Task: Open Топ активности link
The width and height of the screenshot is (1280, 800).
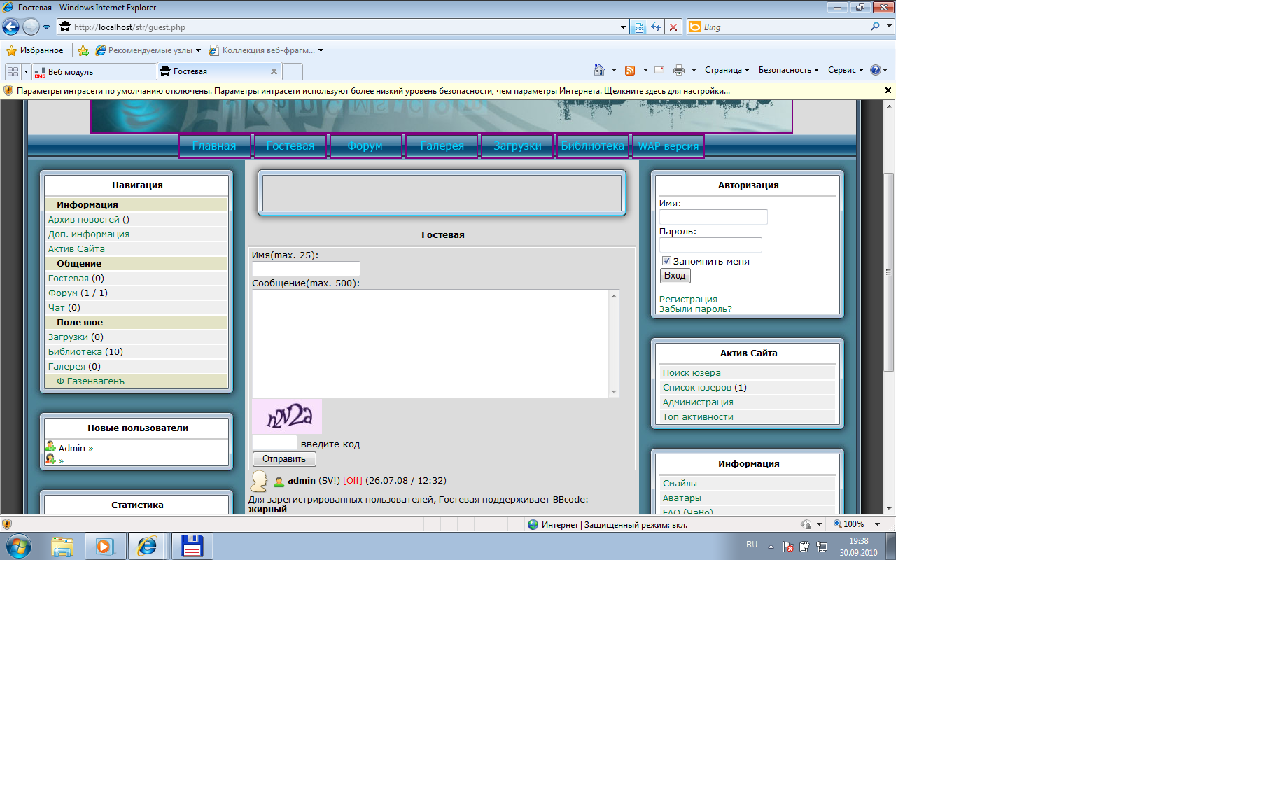Action: [698, 417]
